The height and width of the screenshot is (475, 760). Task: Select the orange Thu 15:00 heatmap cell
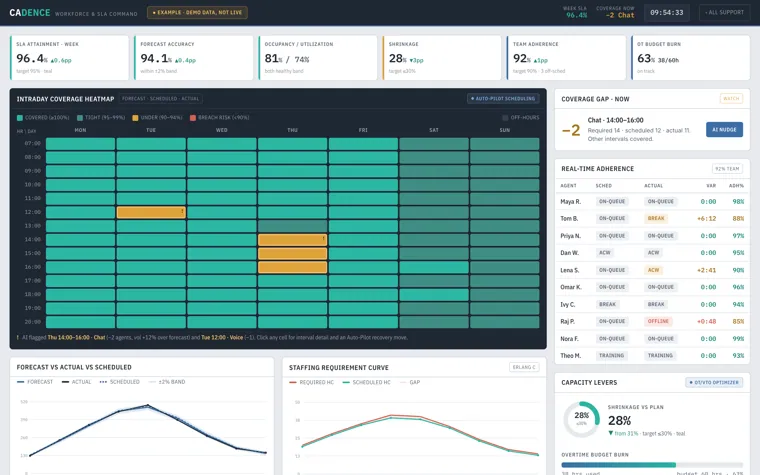coord(292,253)
